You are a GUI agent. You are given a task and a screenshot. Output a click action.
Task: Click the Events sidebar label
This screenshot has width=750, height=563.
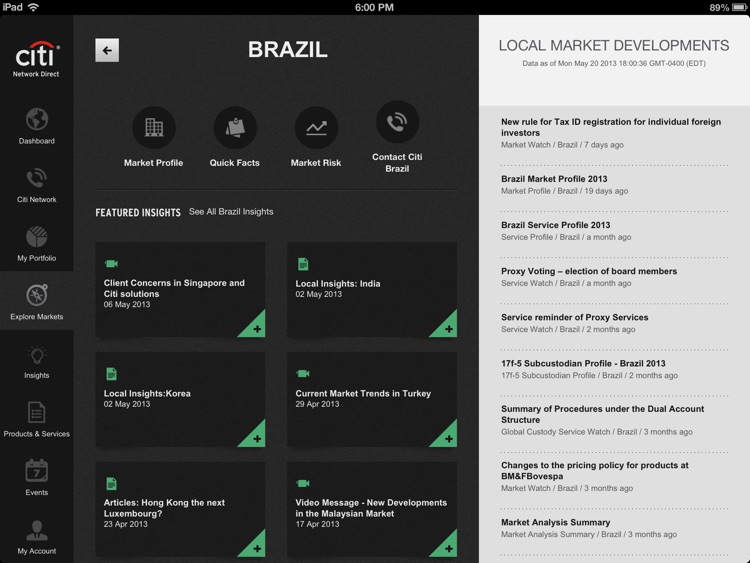coord(37,493)
